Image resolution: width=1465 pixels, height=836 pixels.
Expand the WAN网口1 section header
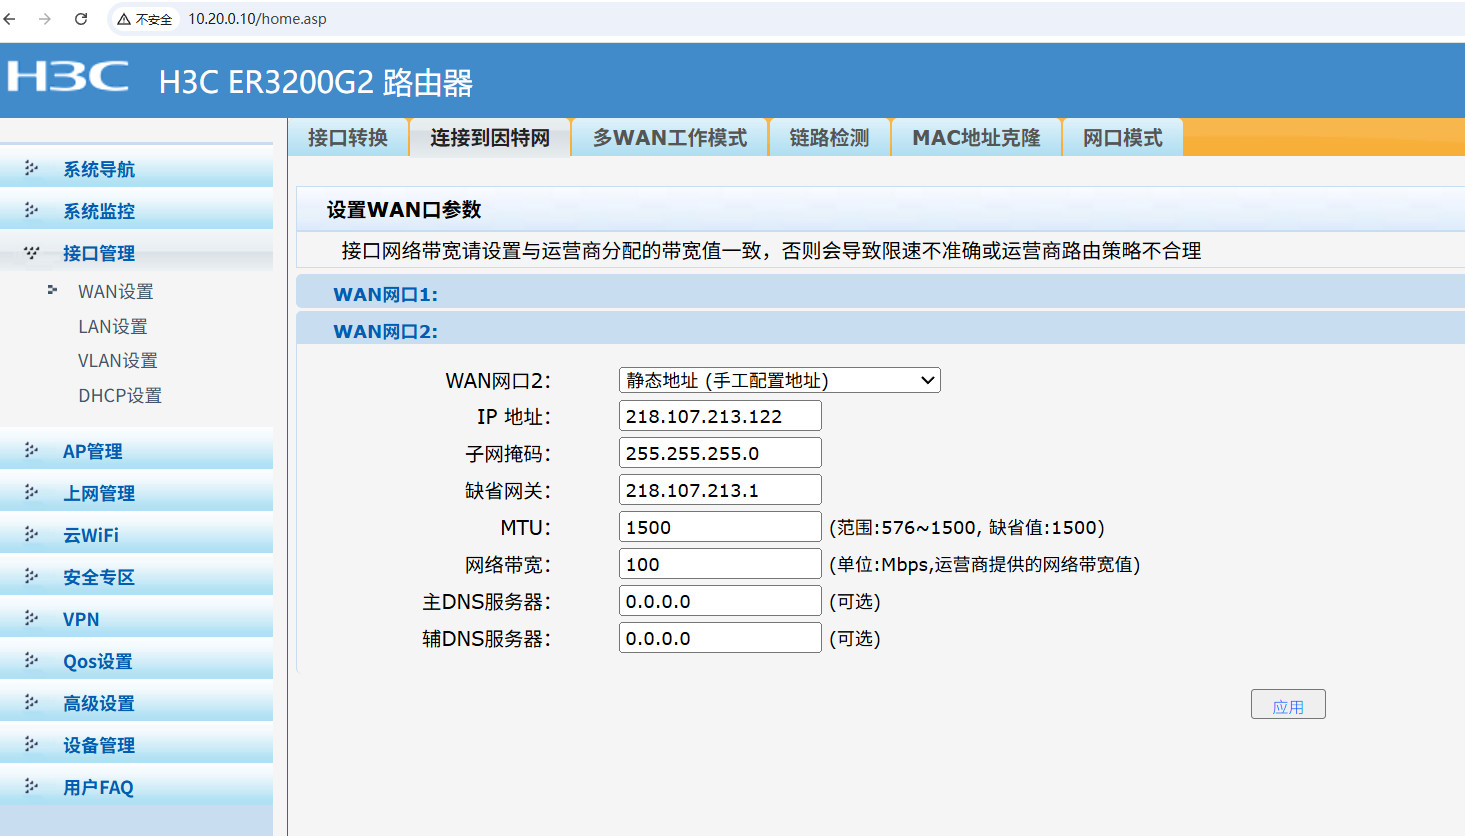[385, 294]
